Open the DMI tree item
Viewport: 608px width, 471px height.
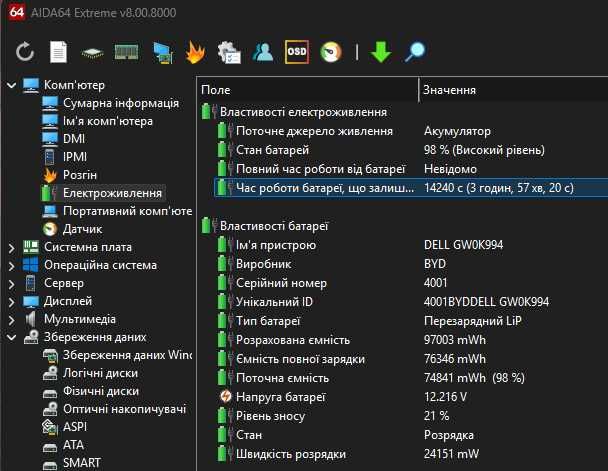tap(74, 139)
